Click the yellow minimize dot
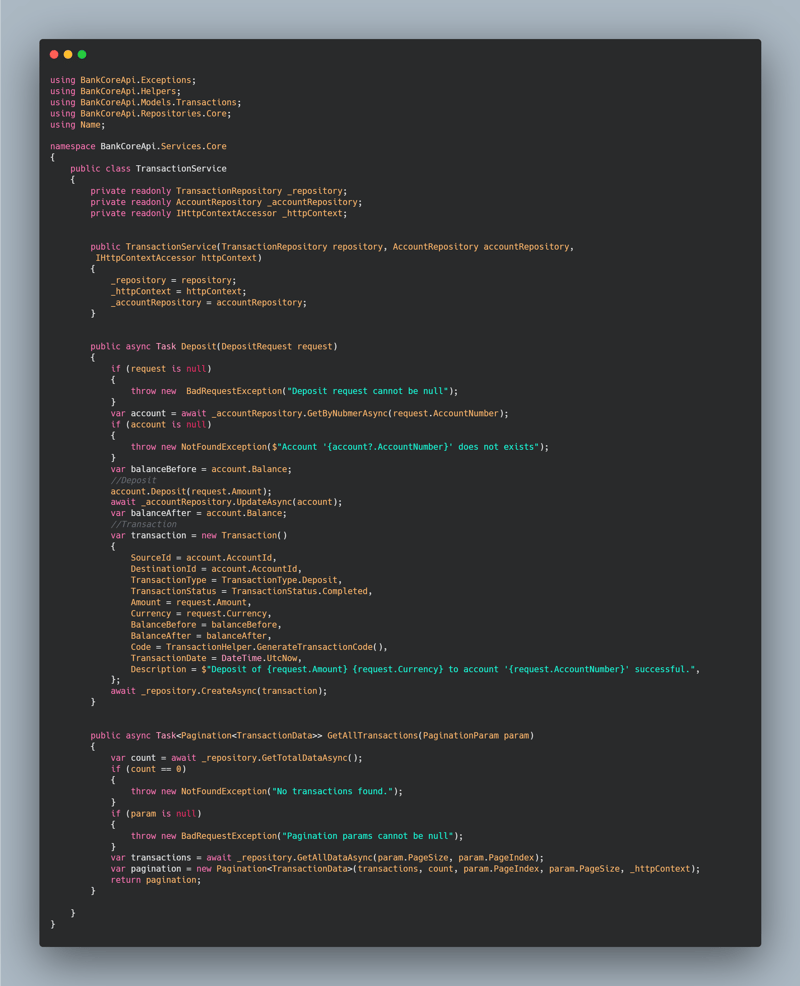Image resolution: width=800 pixels, height=986 pixels. pos(68,55)
